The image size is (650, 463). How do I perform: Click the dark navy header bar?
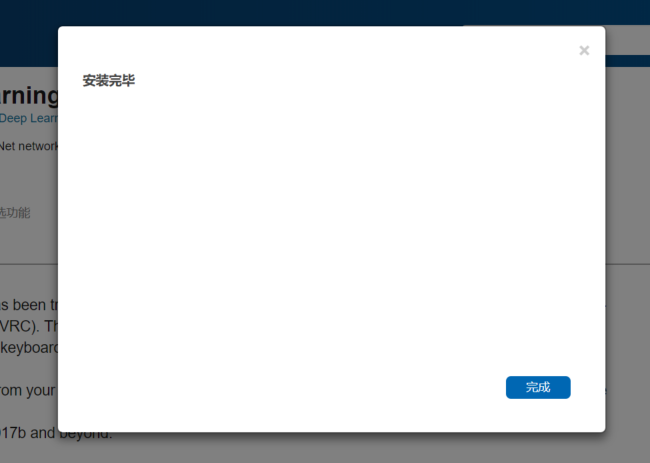pyautogui.click(x=325, y=12)
